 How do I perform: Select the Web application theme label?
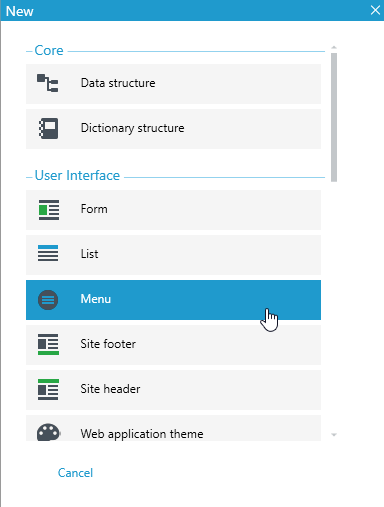(x=142, y=434)
